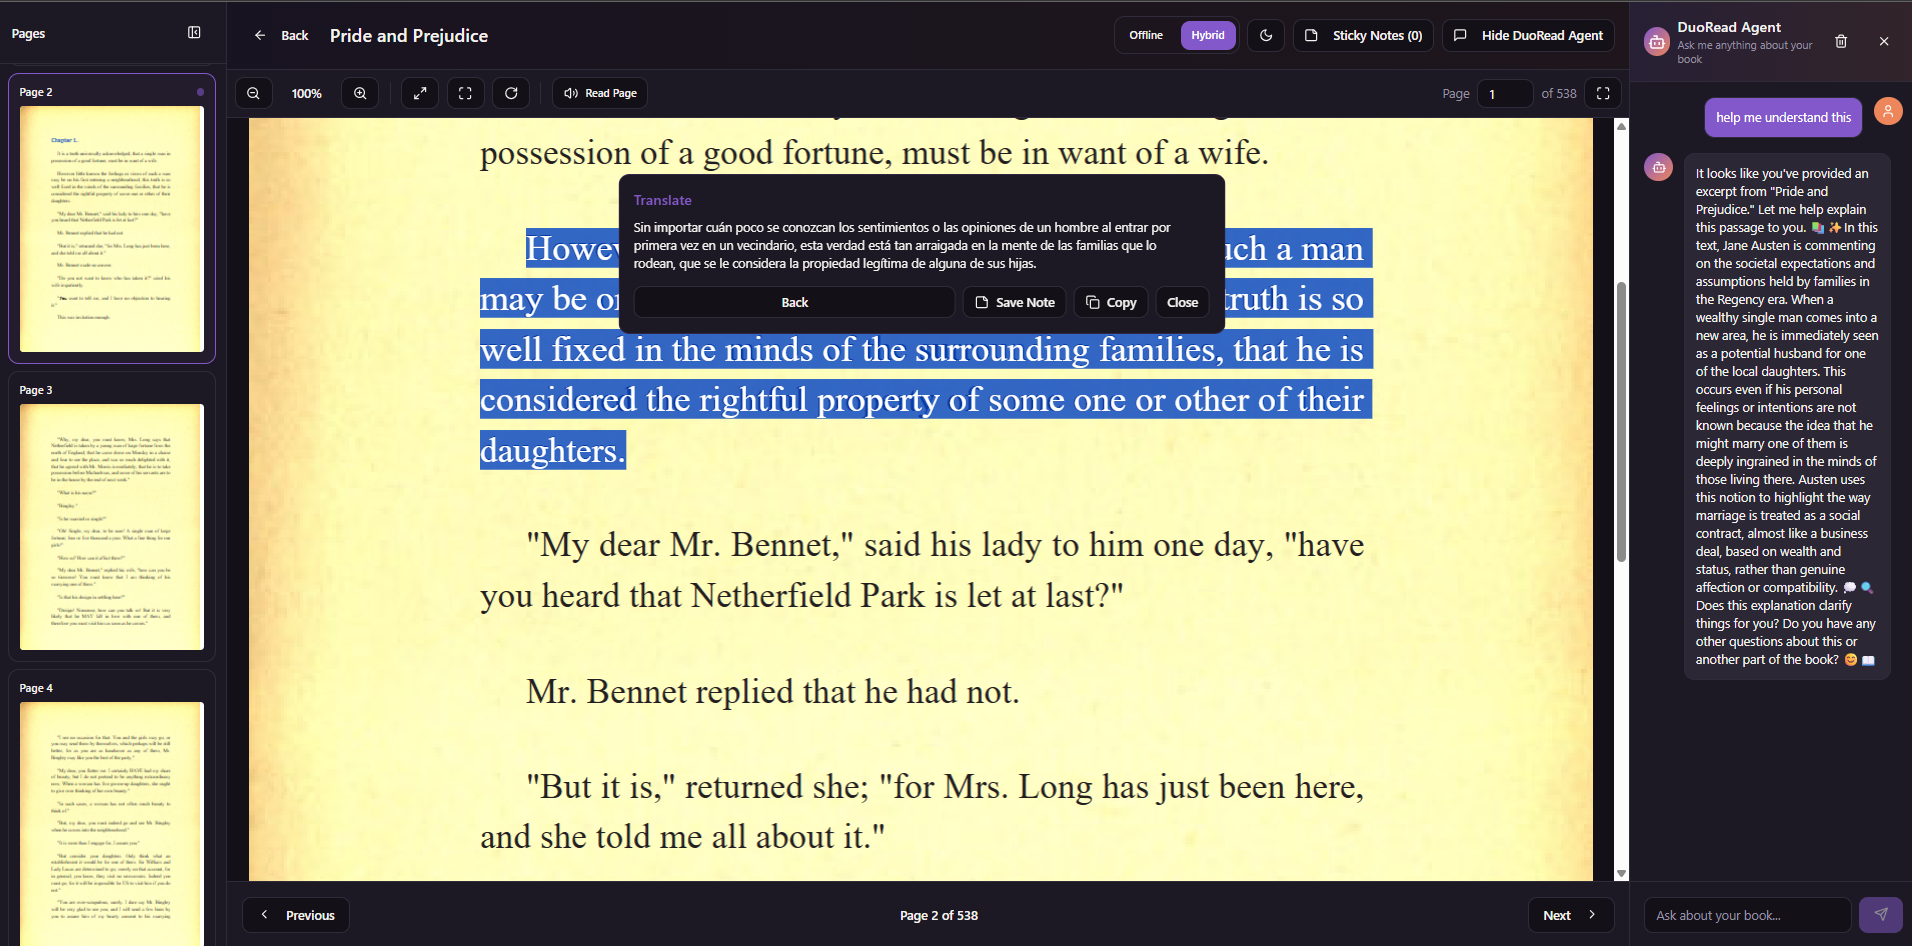Enter fullscreen via toolbar corner icon
The image size is (1912, 946).
click(1603, 93)
